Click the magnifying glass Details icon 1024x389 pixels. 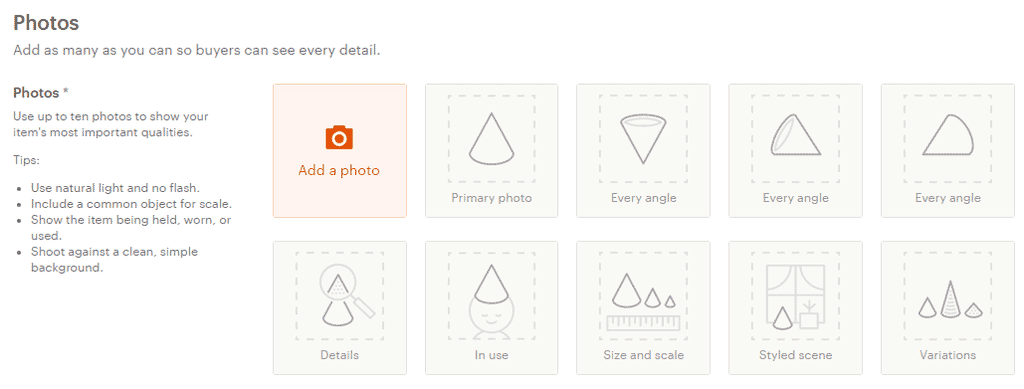[x=347, y=296]
